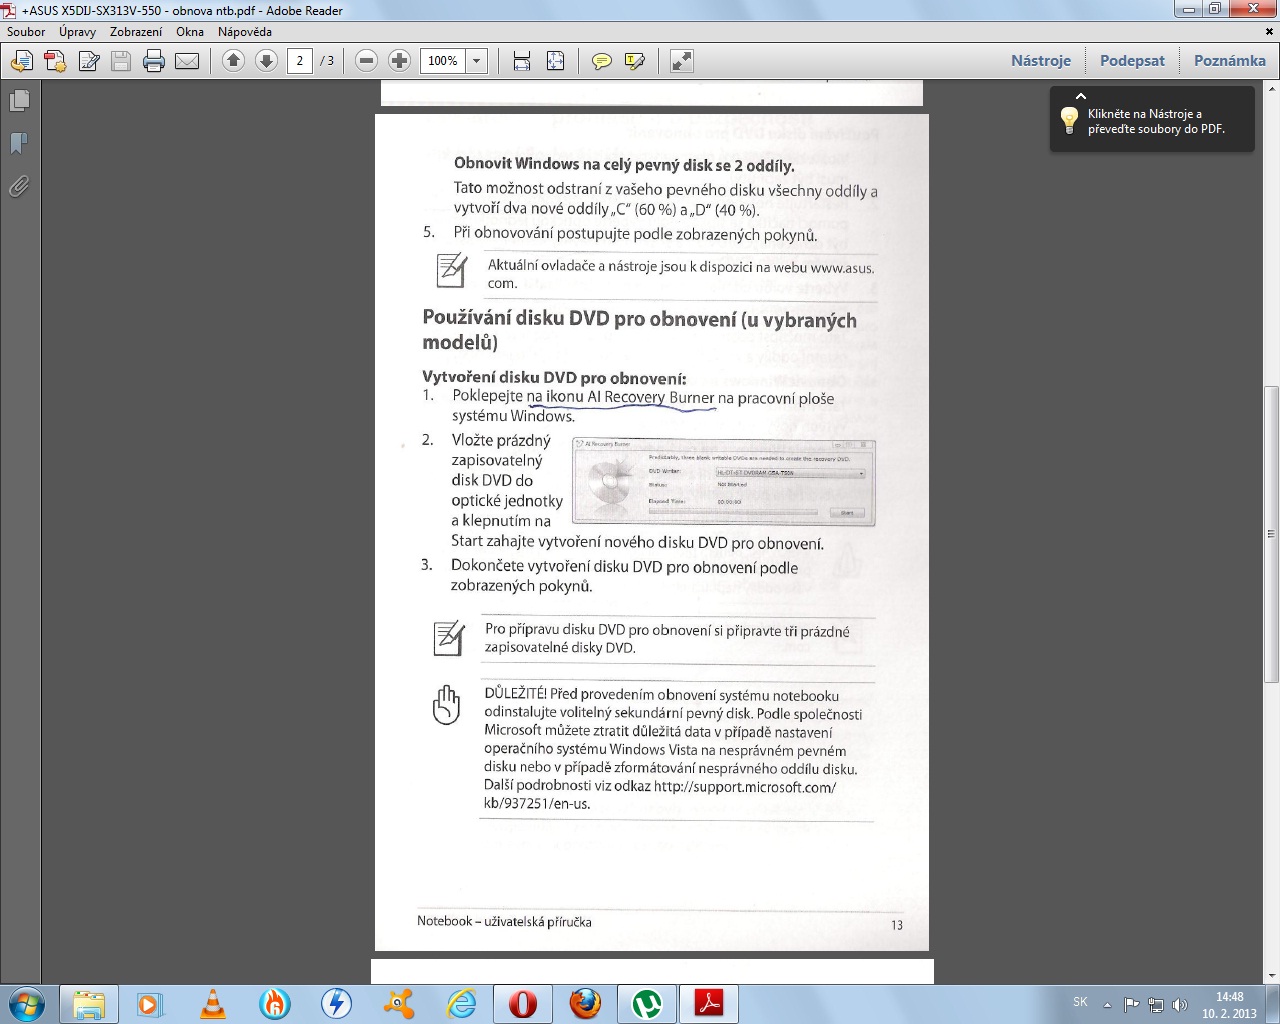Click the save floppy disk icon
The height and width of the screenshot is (1024, 1280).
[x=121, y=61]
